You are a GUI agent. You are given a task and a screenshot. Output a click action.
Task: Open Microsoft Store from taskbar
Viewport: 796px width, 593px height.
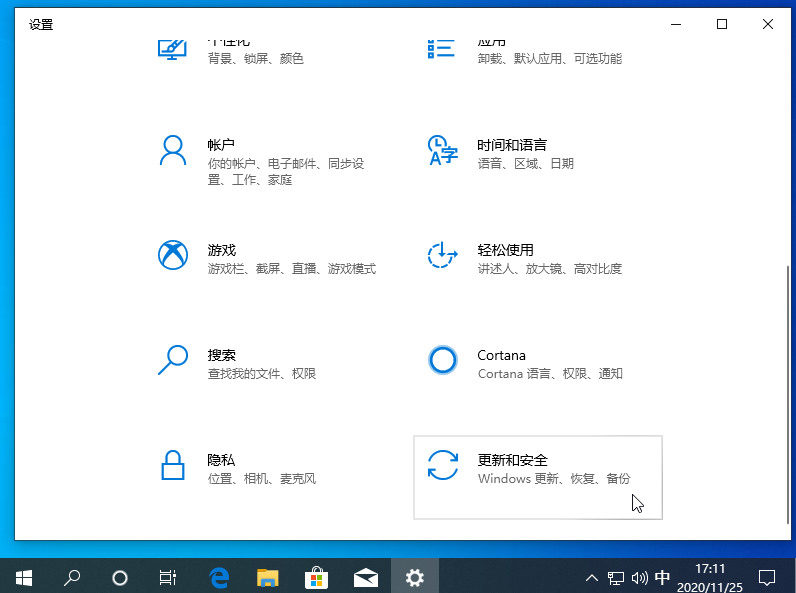click(x=316, y=577)
